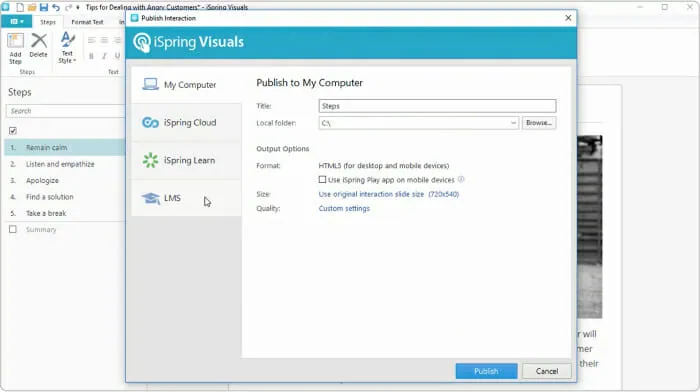Screen dimensions: 700x392
Task: Open the Custom settings quality link
Action: pos(344,209)
